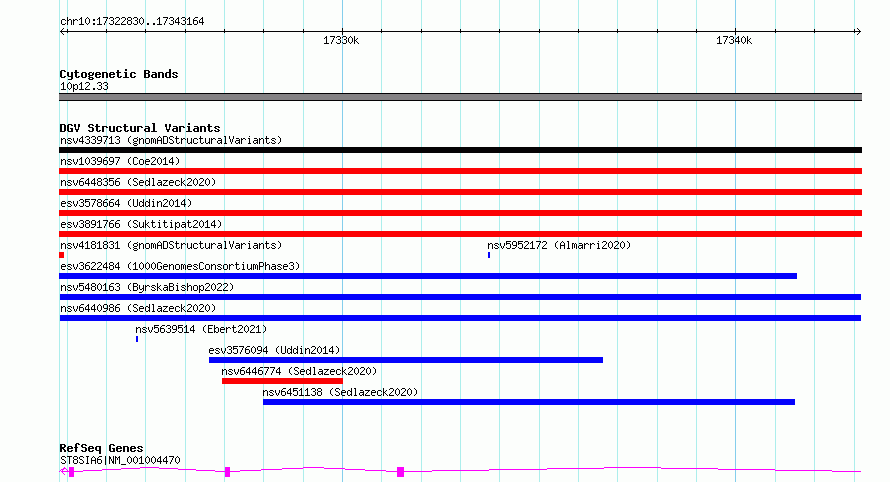Screen dimensions: 890x482
Task: Select the gray 10p12.33 cytogenetic band bar
Action: click(460, 97)
